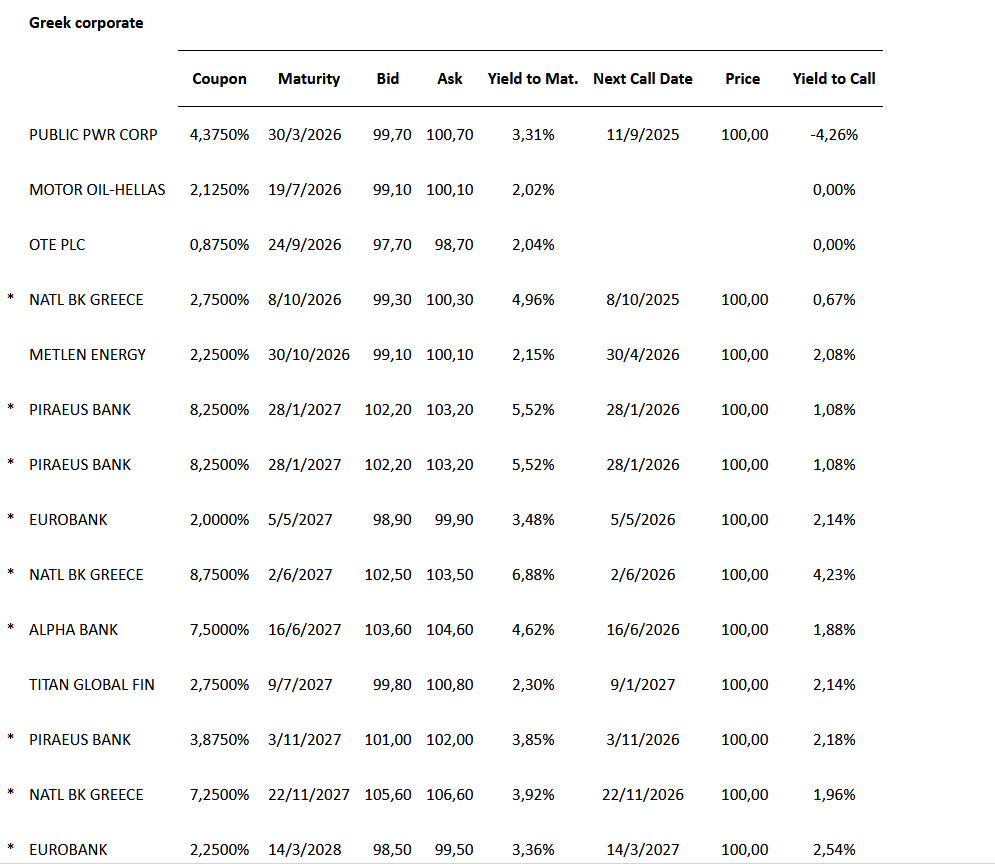Screen dimensions: 995x864
Task: Select the 24/9/2026 maturity date cell
Action: click(305, 245)
